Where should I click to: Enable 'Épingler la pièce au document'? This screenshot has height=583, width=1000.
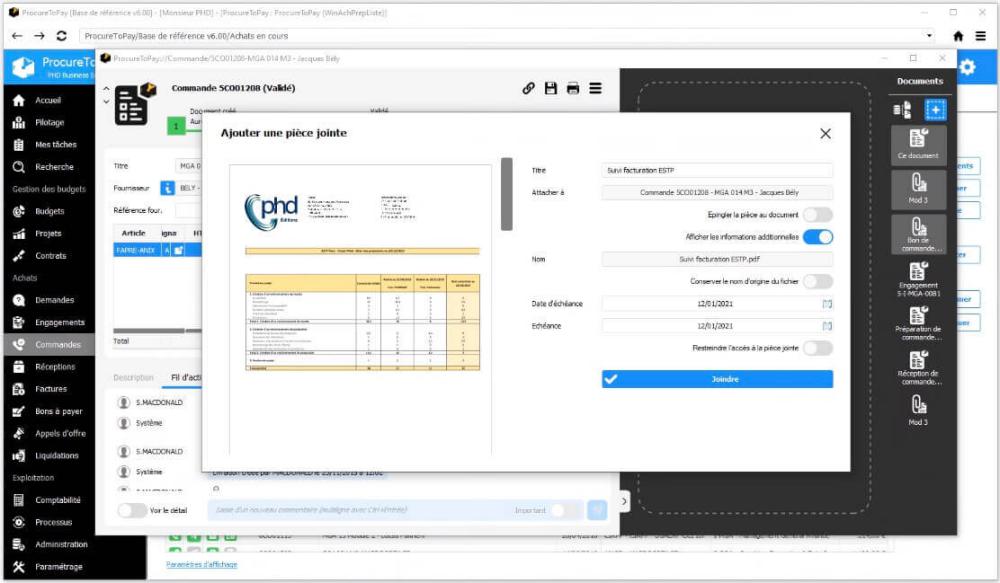click(x=818, y=214)
